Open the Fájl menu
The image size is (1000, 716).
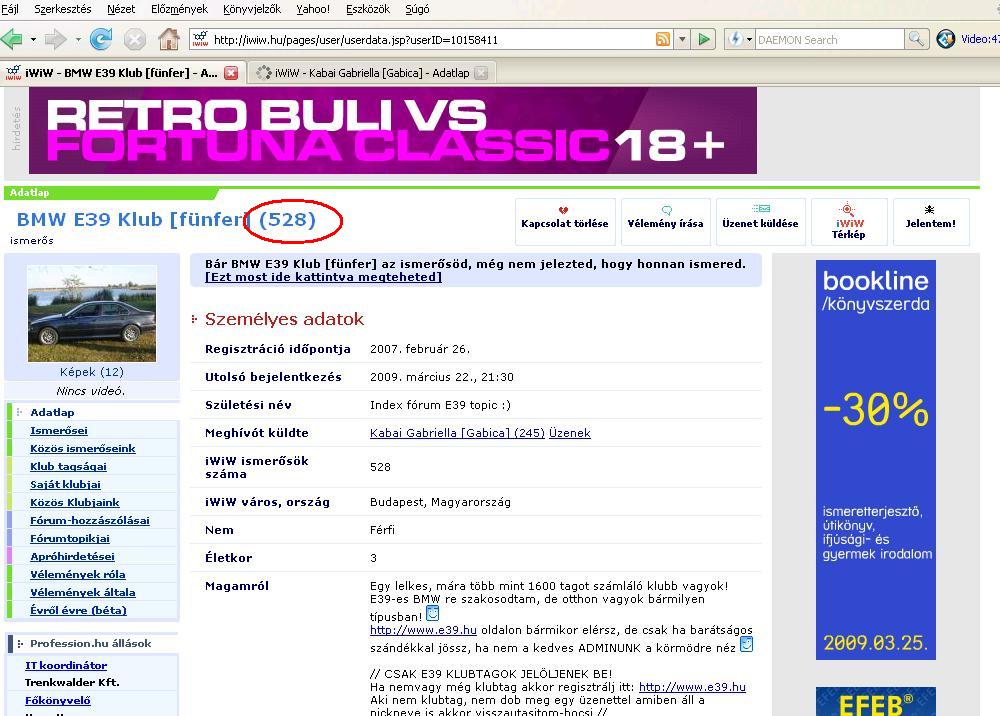(10, 10)
